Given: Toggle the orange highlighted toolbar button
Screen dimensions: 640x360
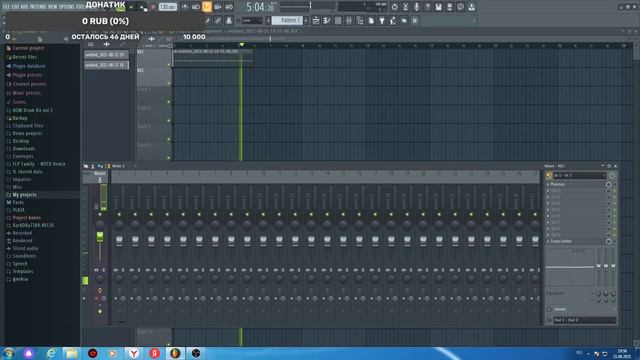Looking at the screenshot, I should 207,7.
